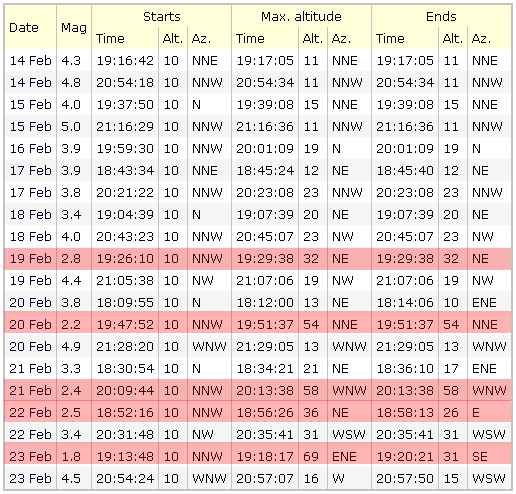Click the highlighted 21 Feb date at 20:09:44
The width and height of the screenshot is (516, 494).
[30, 391]
